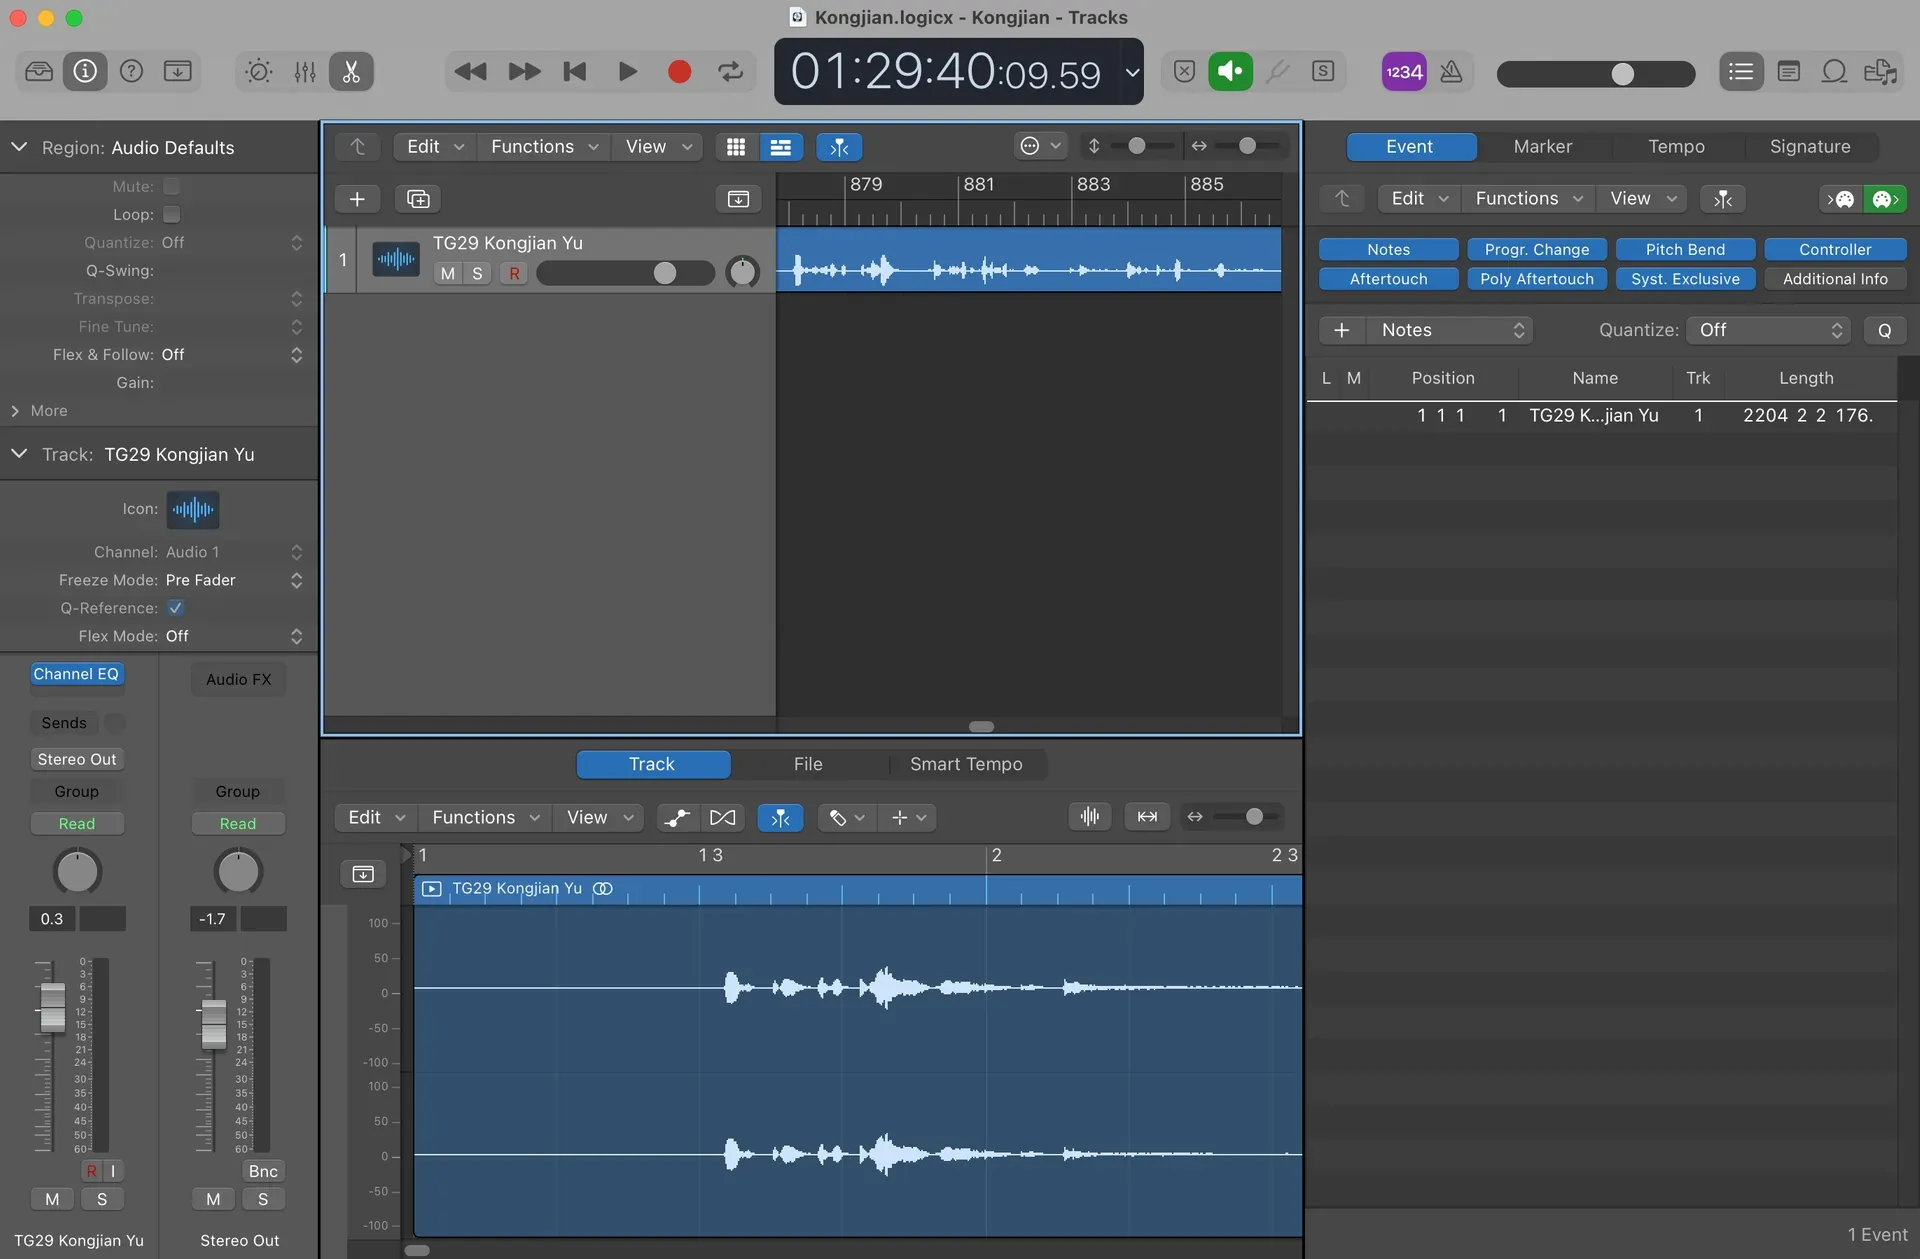
Task: Expand the More disclosure triangle
Action: coord(15,411)
